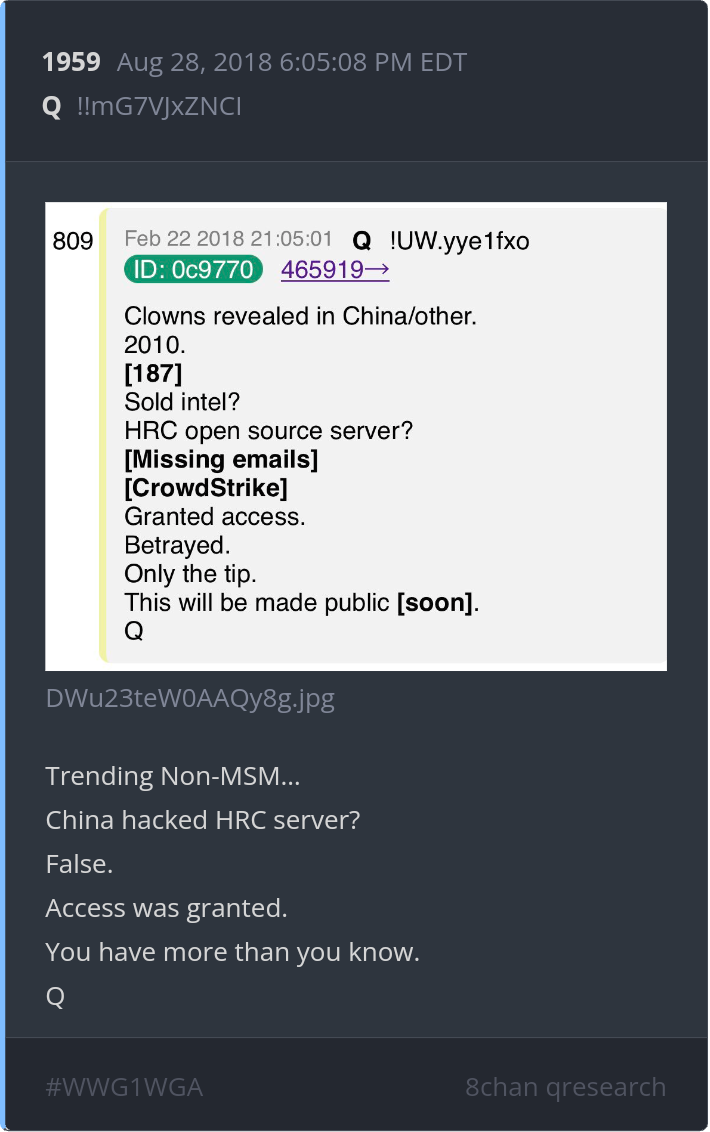Viewport: 710px width, 1132px height.
Task: Click the [187] bold marker
Action: (153, 373)
